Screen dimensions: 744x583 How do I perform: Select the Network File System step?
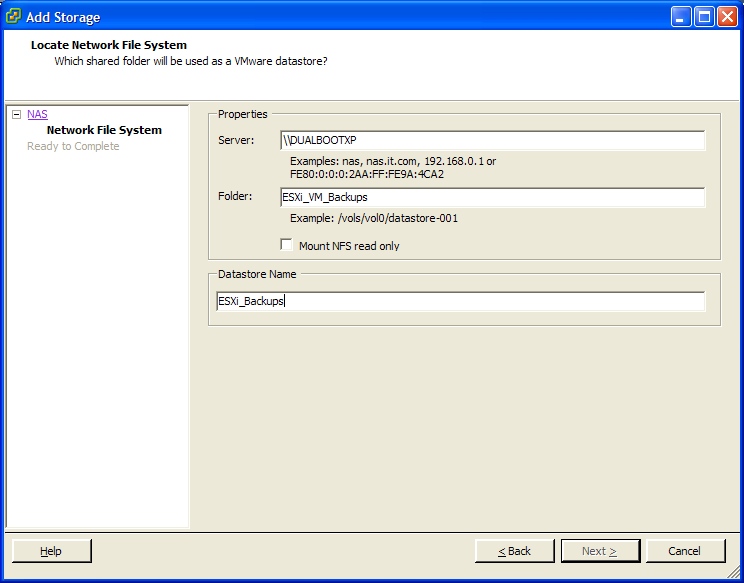click(104, 130)
